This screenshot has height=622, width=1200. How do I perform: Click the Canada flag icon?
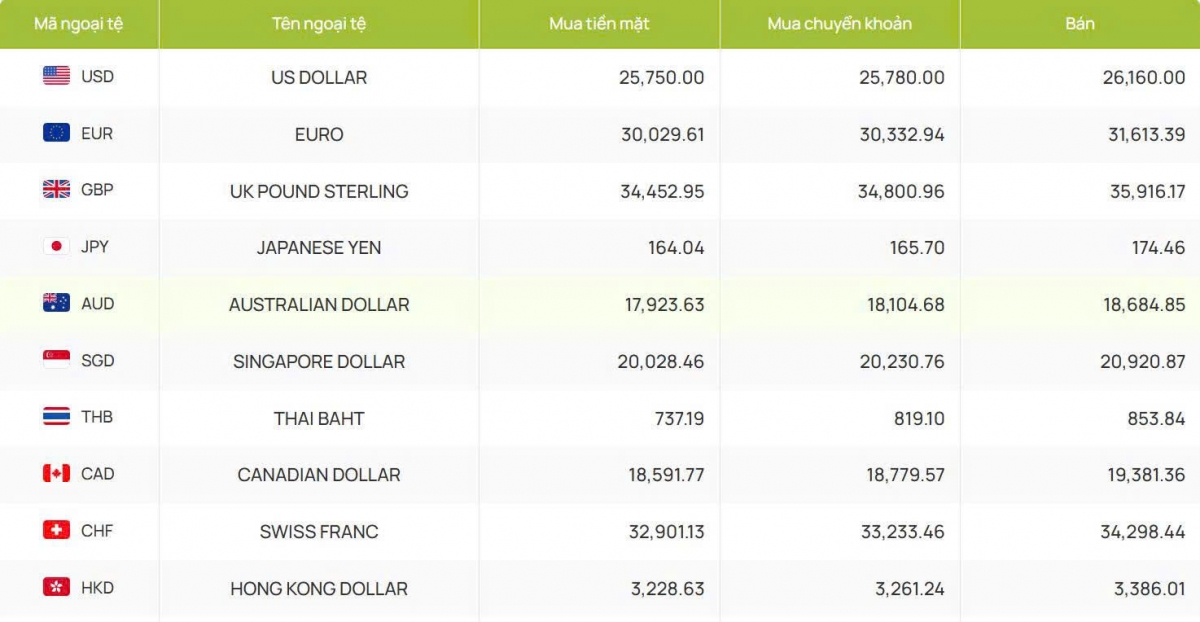[x=56, y=473]
